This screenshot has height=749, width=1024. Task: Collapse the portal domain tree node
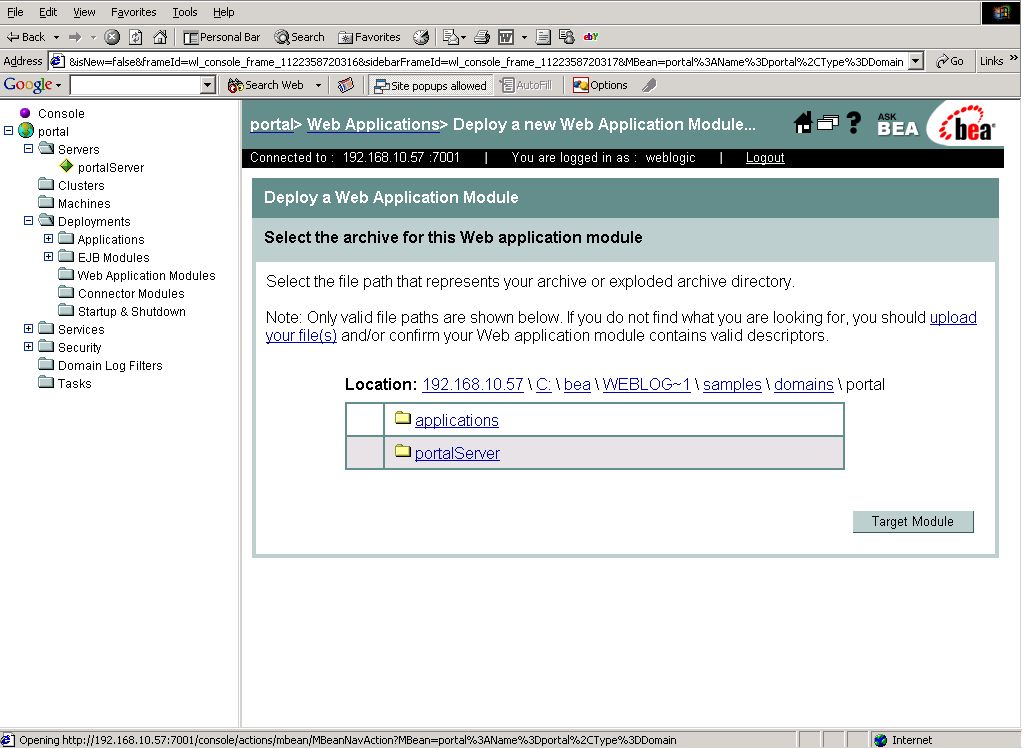click(8, 131)
